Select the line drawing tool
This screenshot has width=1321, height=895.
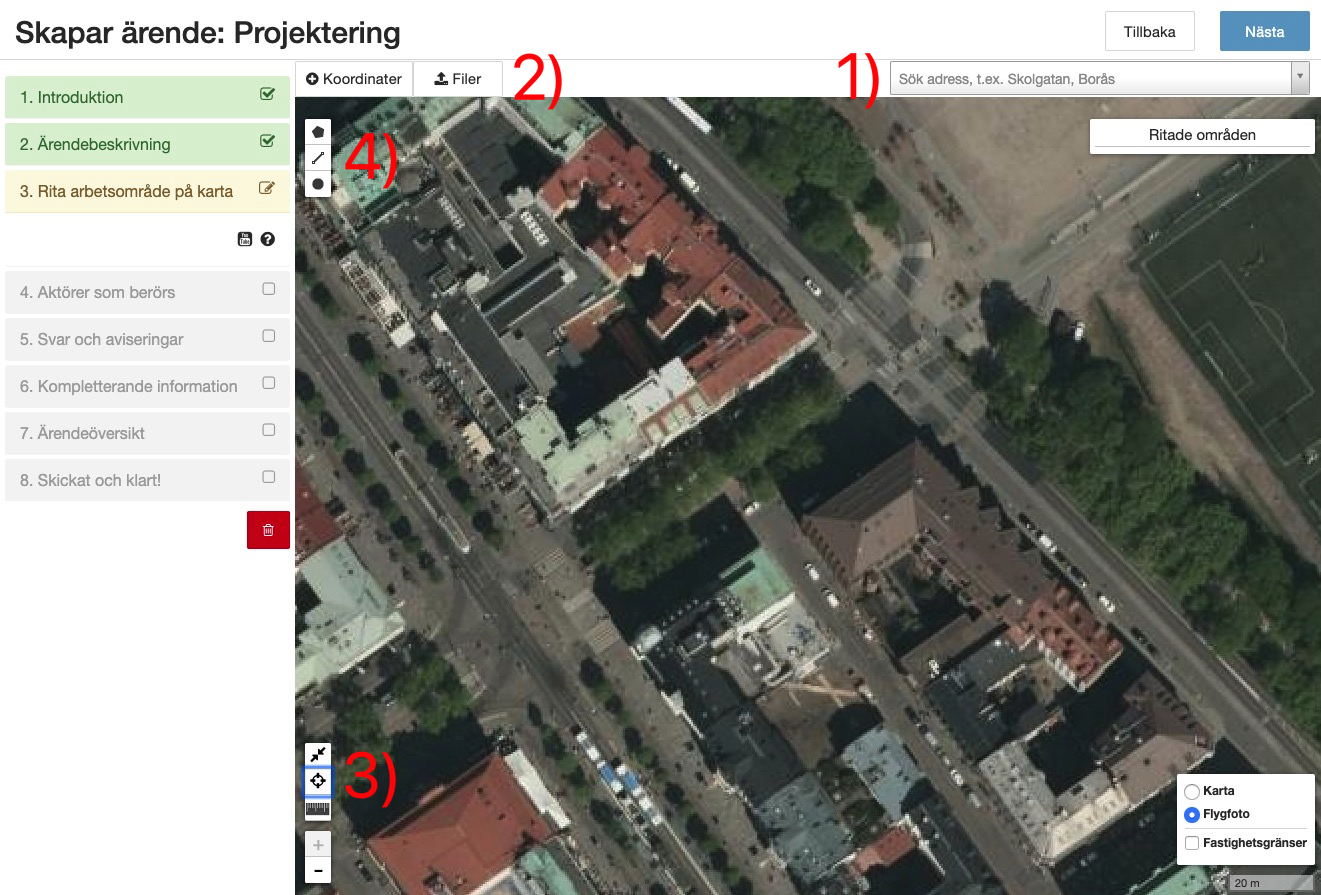click(317, 157)
